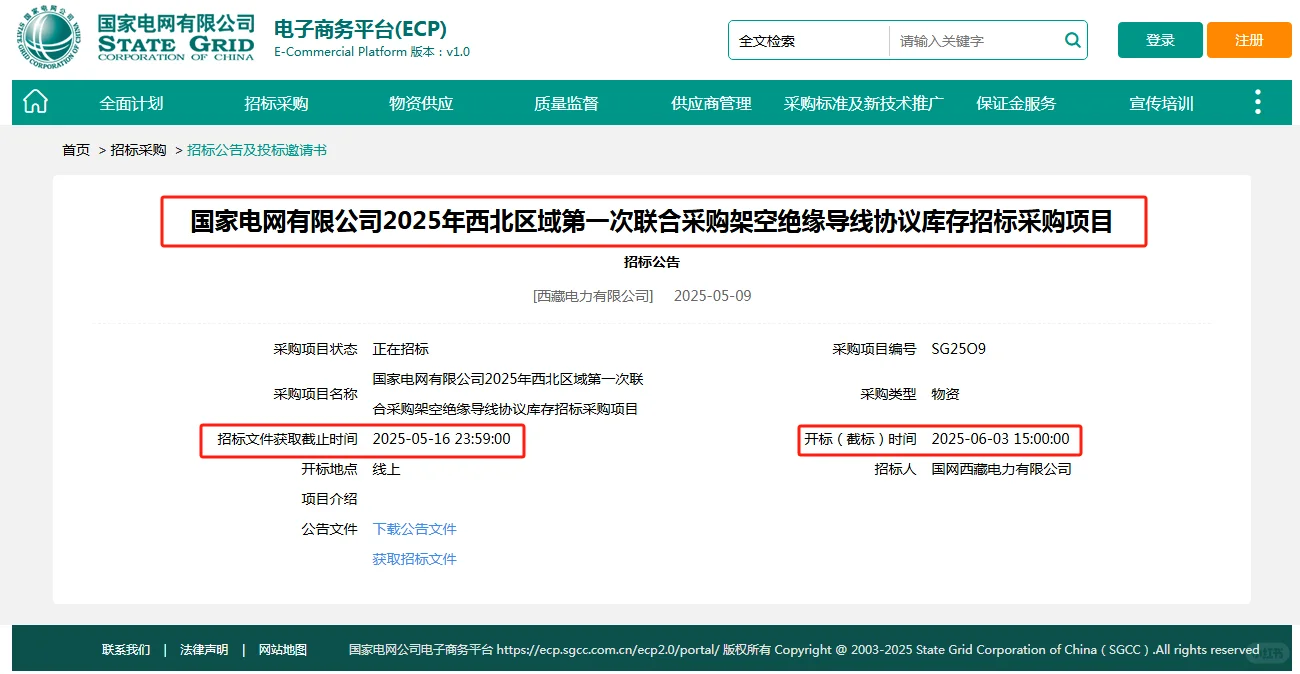
Task: Click the home icon in the navigation bar
Action: 35,101
